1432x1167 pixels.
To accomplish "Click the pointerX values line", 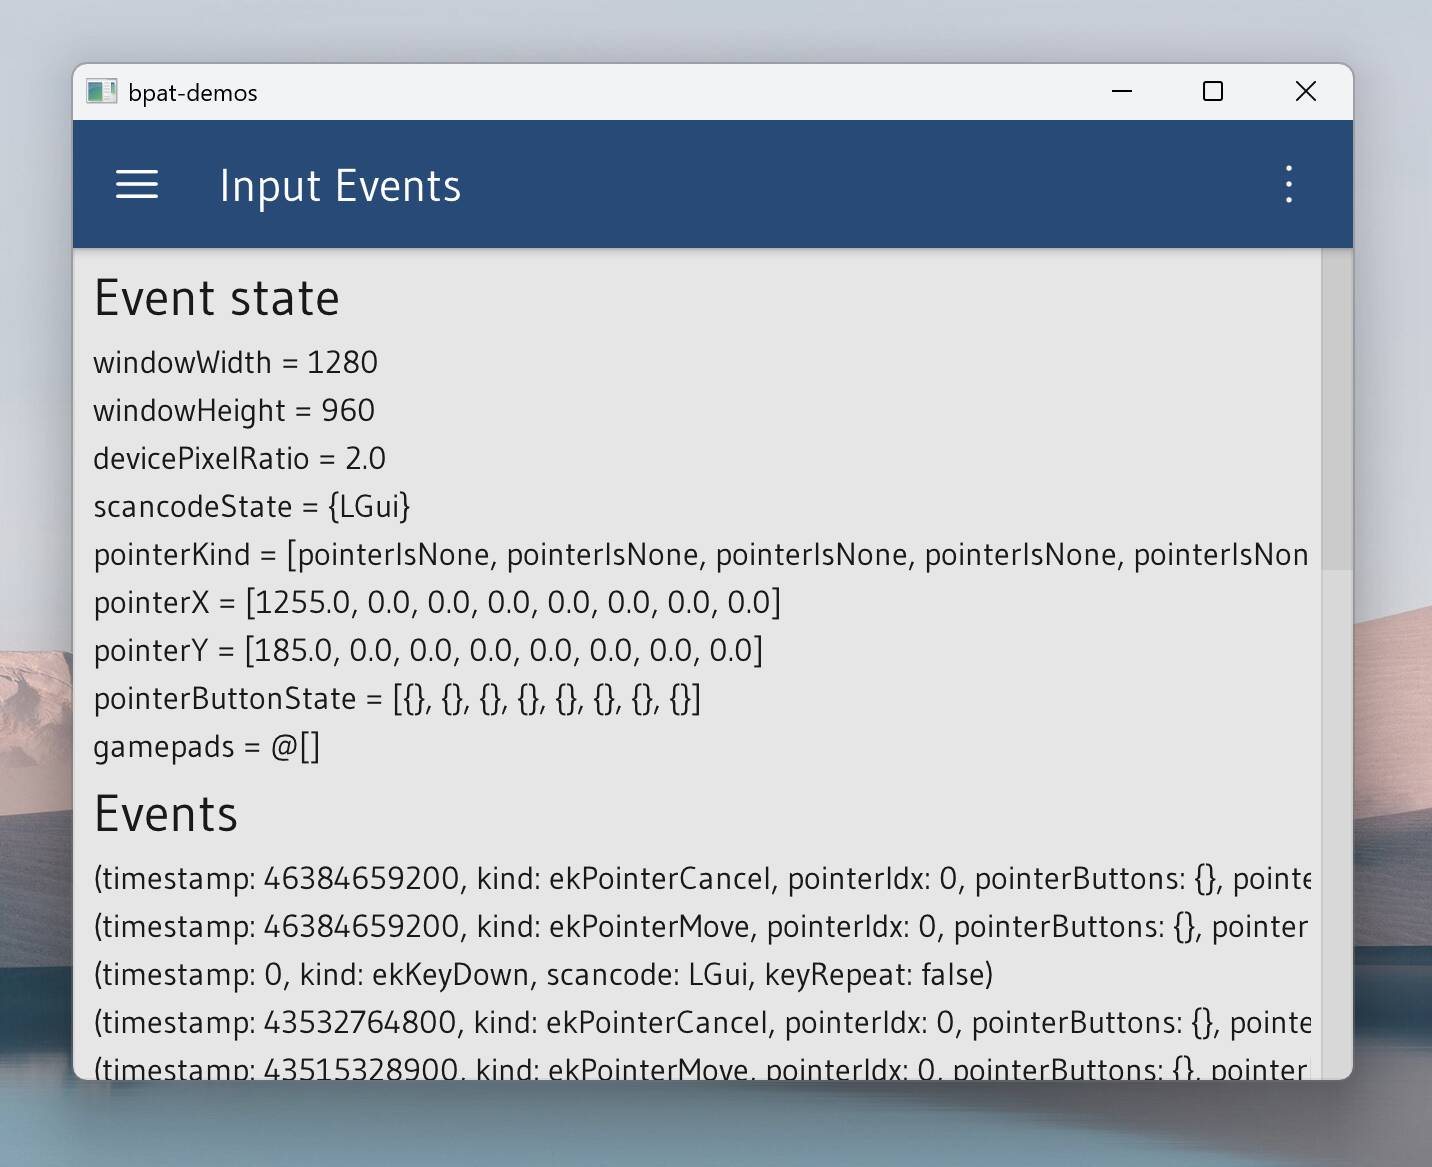I will (x=437, y=602).
